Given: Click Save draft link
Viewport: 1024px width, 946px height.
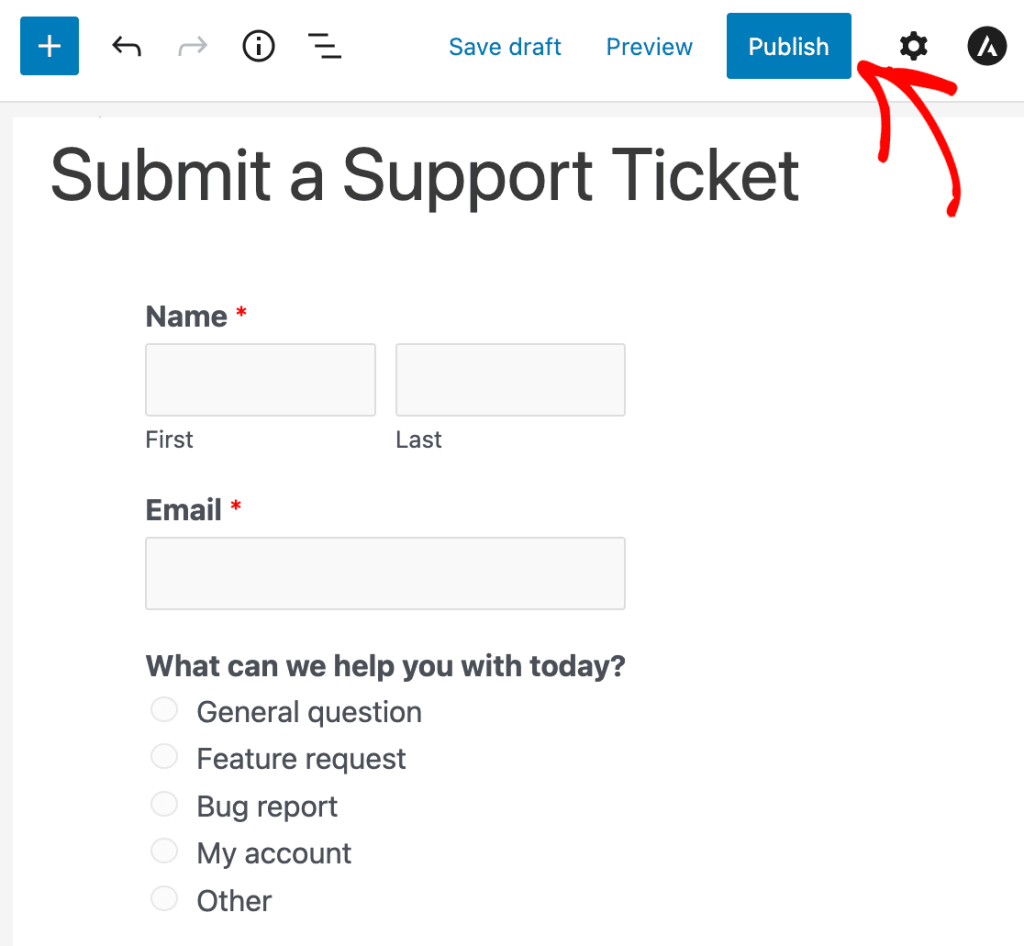Looking at the screenshot, I should (505, 47).
